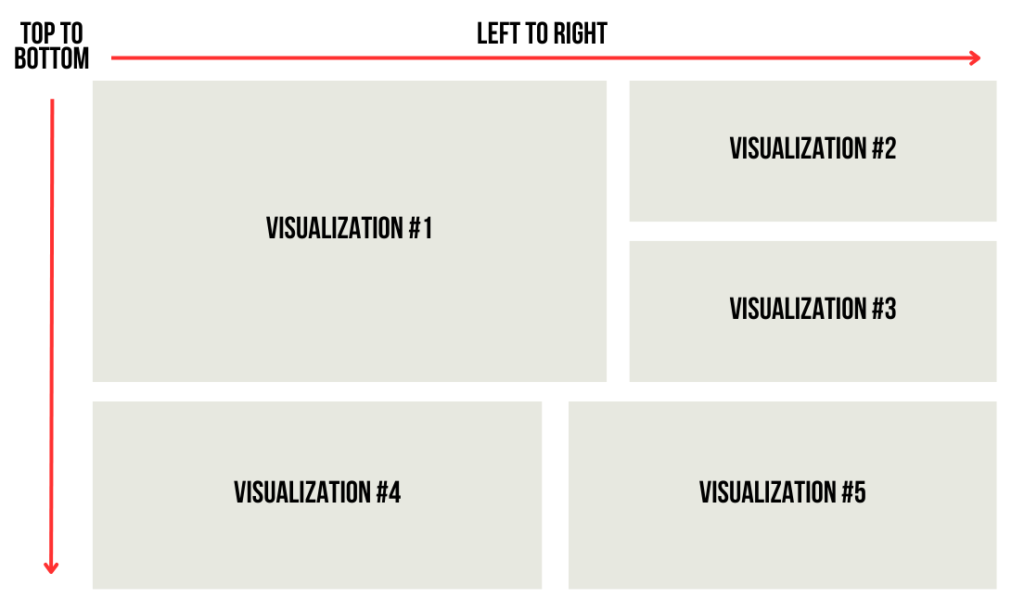1024x611 pixels.
Task: Select the Visualization #4 panel
Action: [317, 495]
